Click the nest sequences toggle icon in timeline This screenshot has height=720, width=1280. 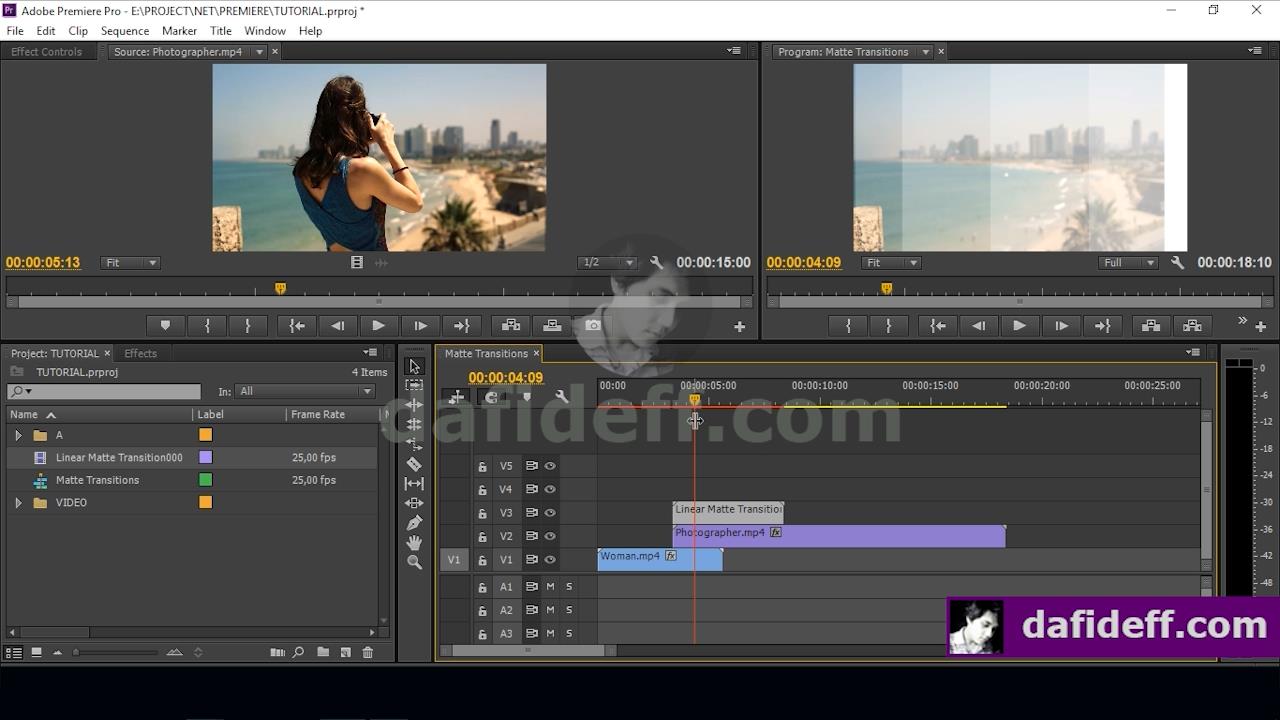click(x=456, y=397)
